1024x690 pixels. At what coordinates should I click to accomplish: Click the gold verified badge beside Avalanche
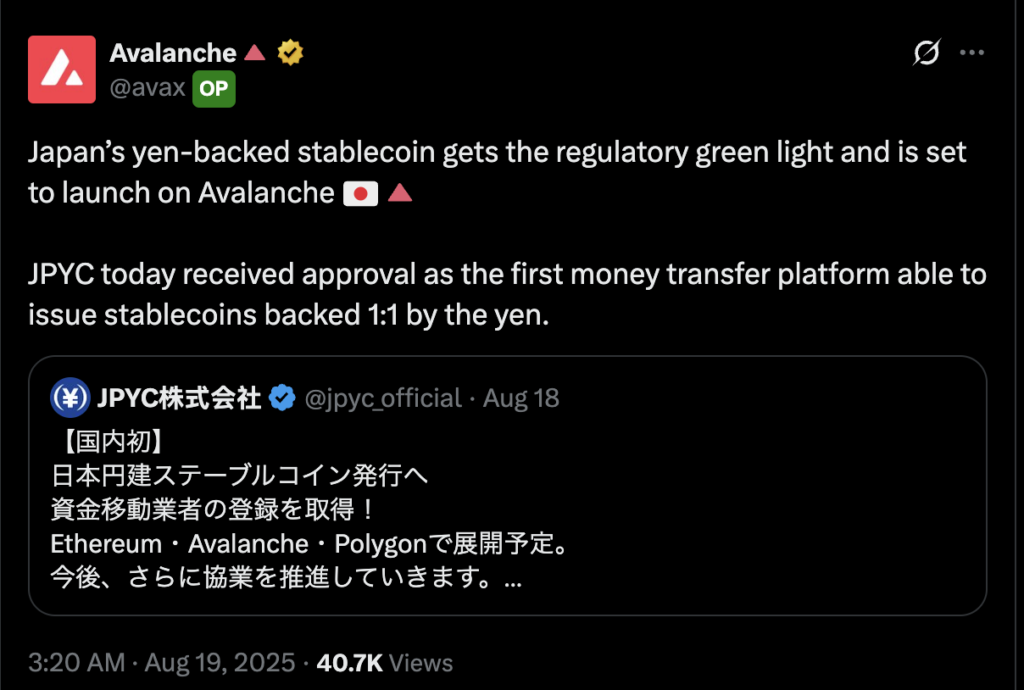289,52
